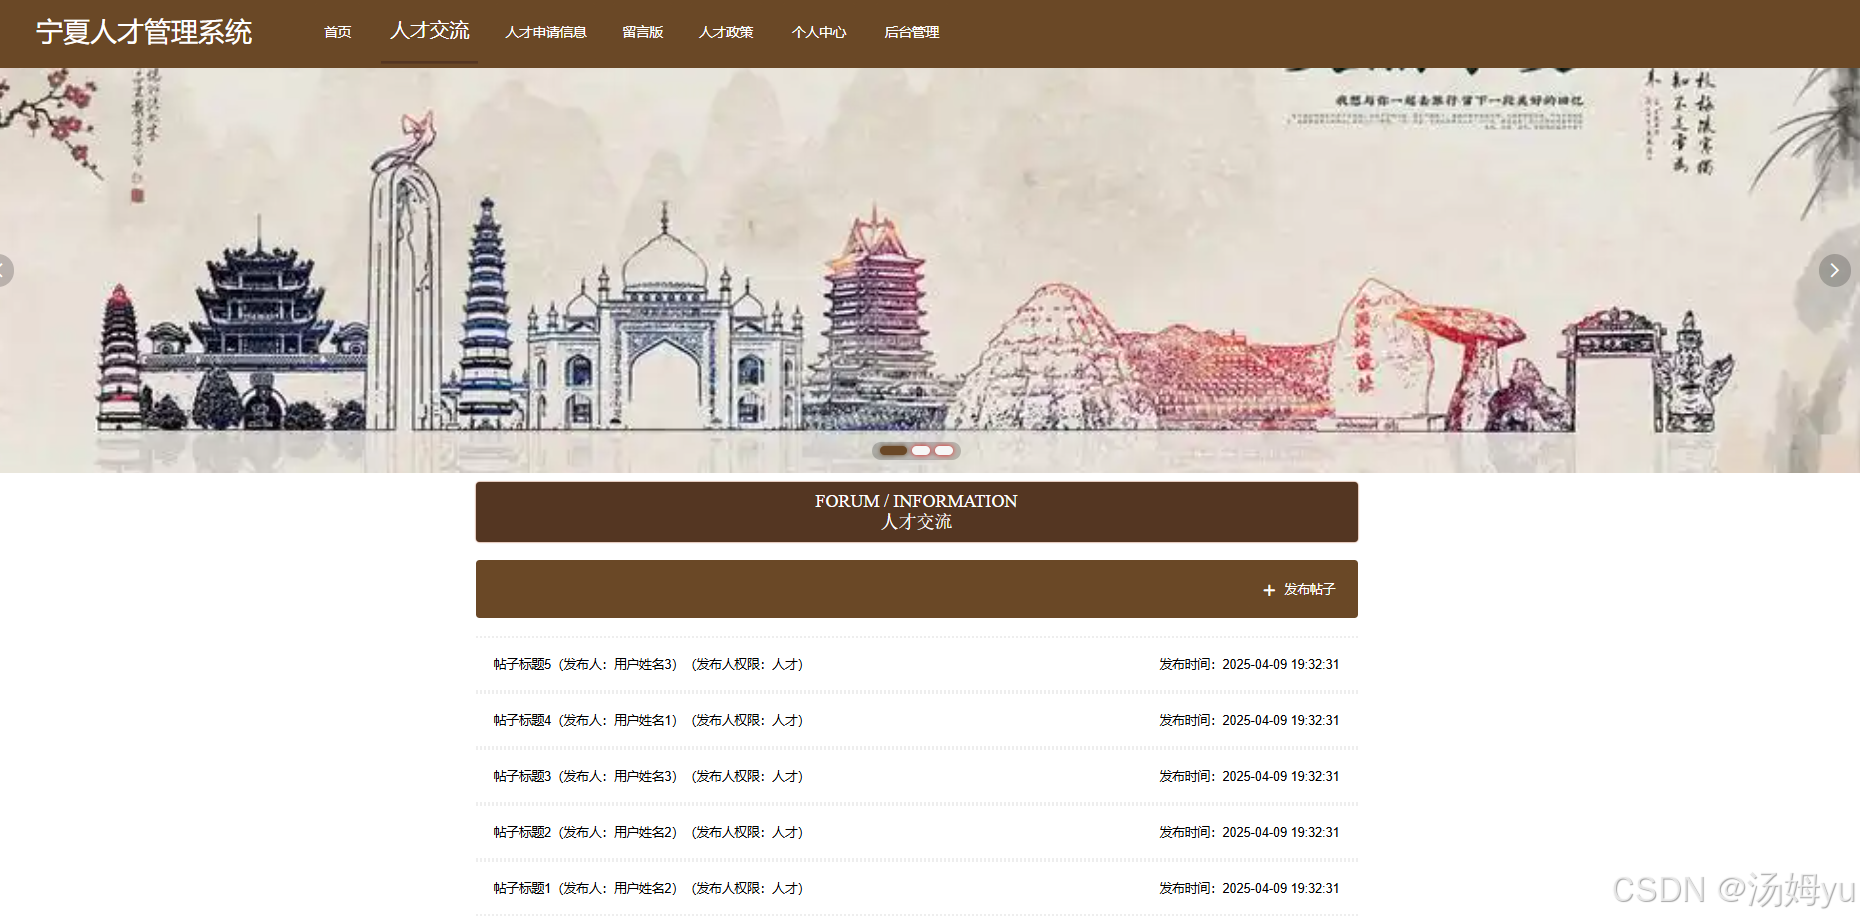Click the FORUM / INFORMATION heading
The image size is (1860, 922).
pos(916,501)
